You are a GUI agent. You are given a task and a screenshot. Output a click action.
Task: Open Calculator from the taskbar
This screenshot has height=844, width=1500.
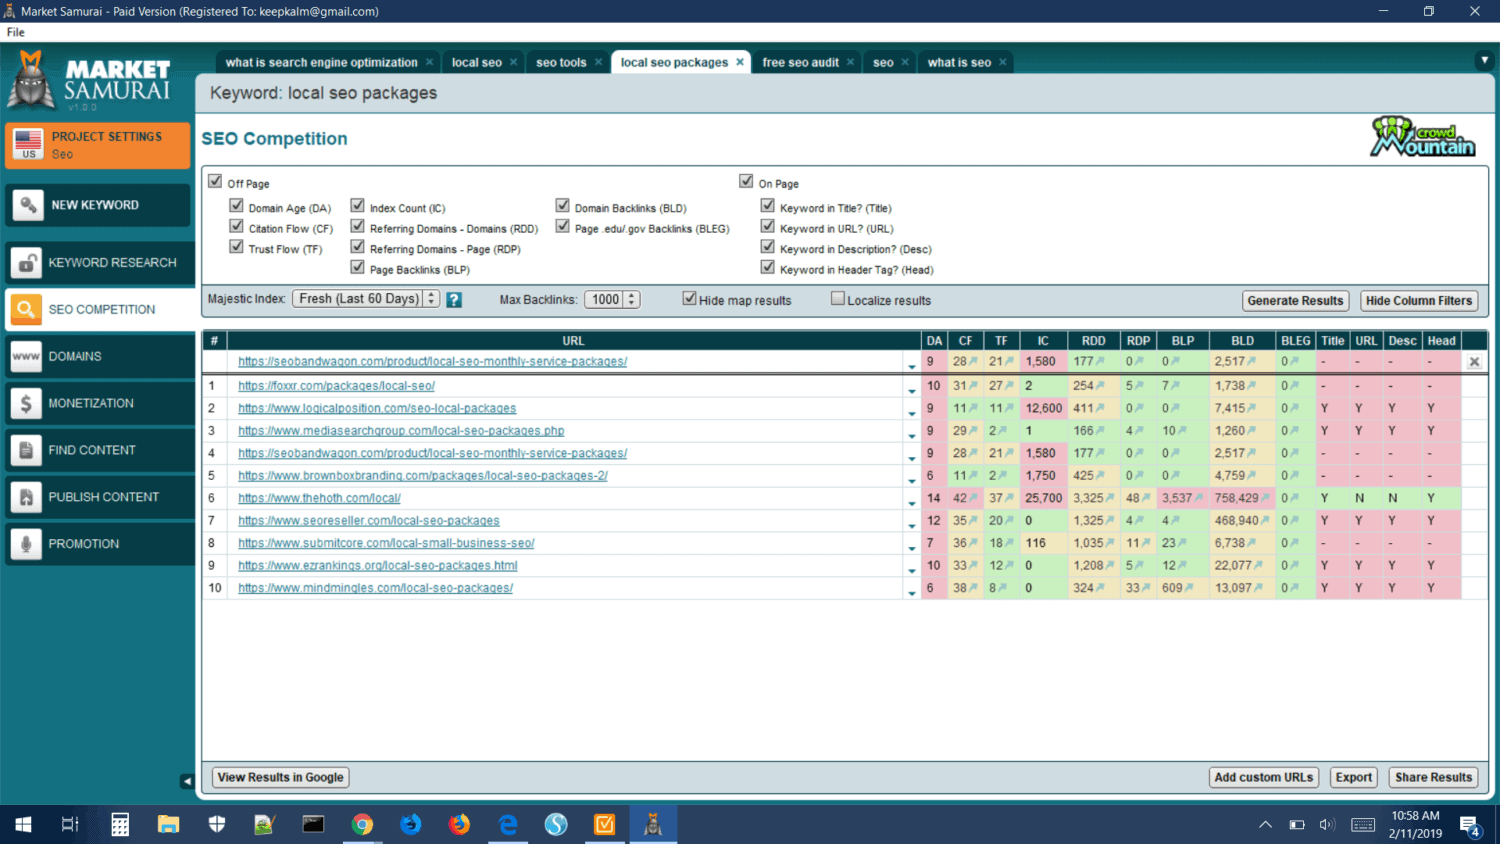[x=120, y=824]
